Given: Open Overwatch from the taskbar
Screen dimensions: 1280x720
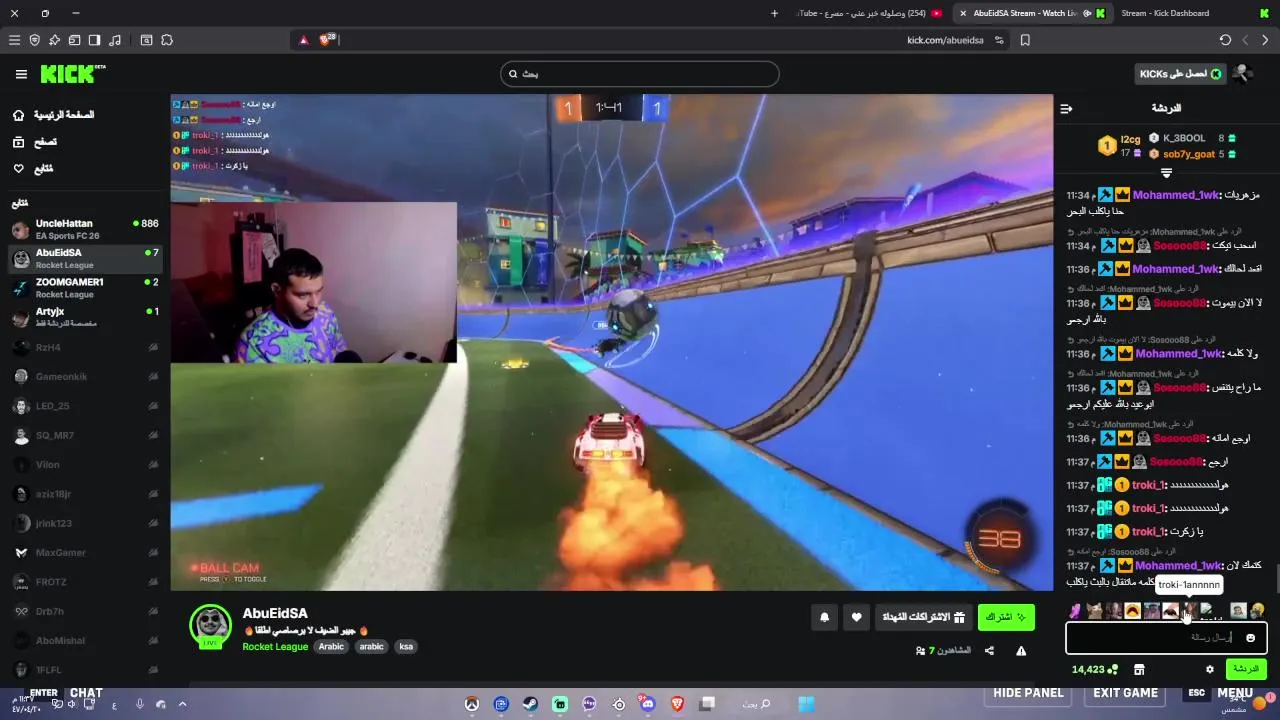Looking at the screenshot, I should click(472, 704).
